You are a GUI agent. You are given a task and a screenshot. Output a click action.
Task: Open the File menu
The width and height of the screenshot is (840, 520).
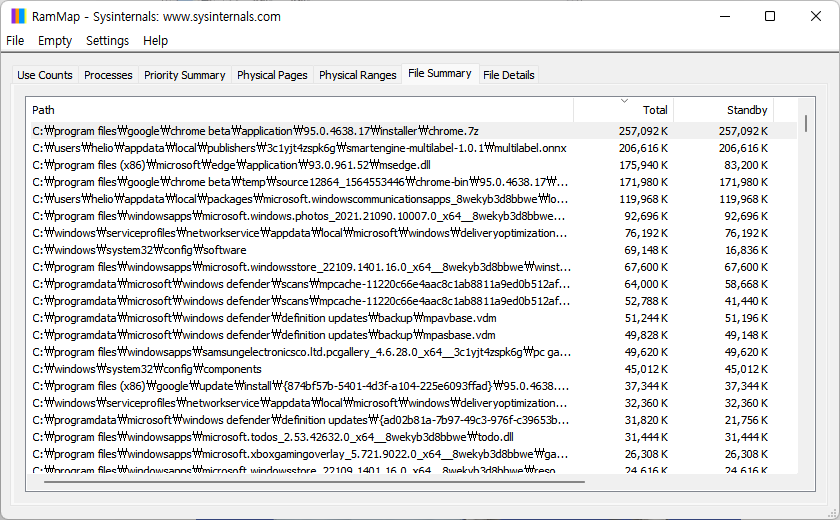click(15, 41)
